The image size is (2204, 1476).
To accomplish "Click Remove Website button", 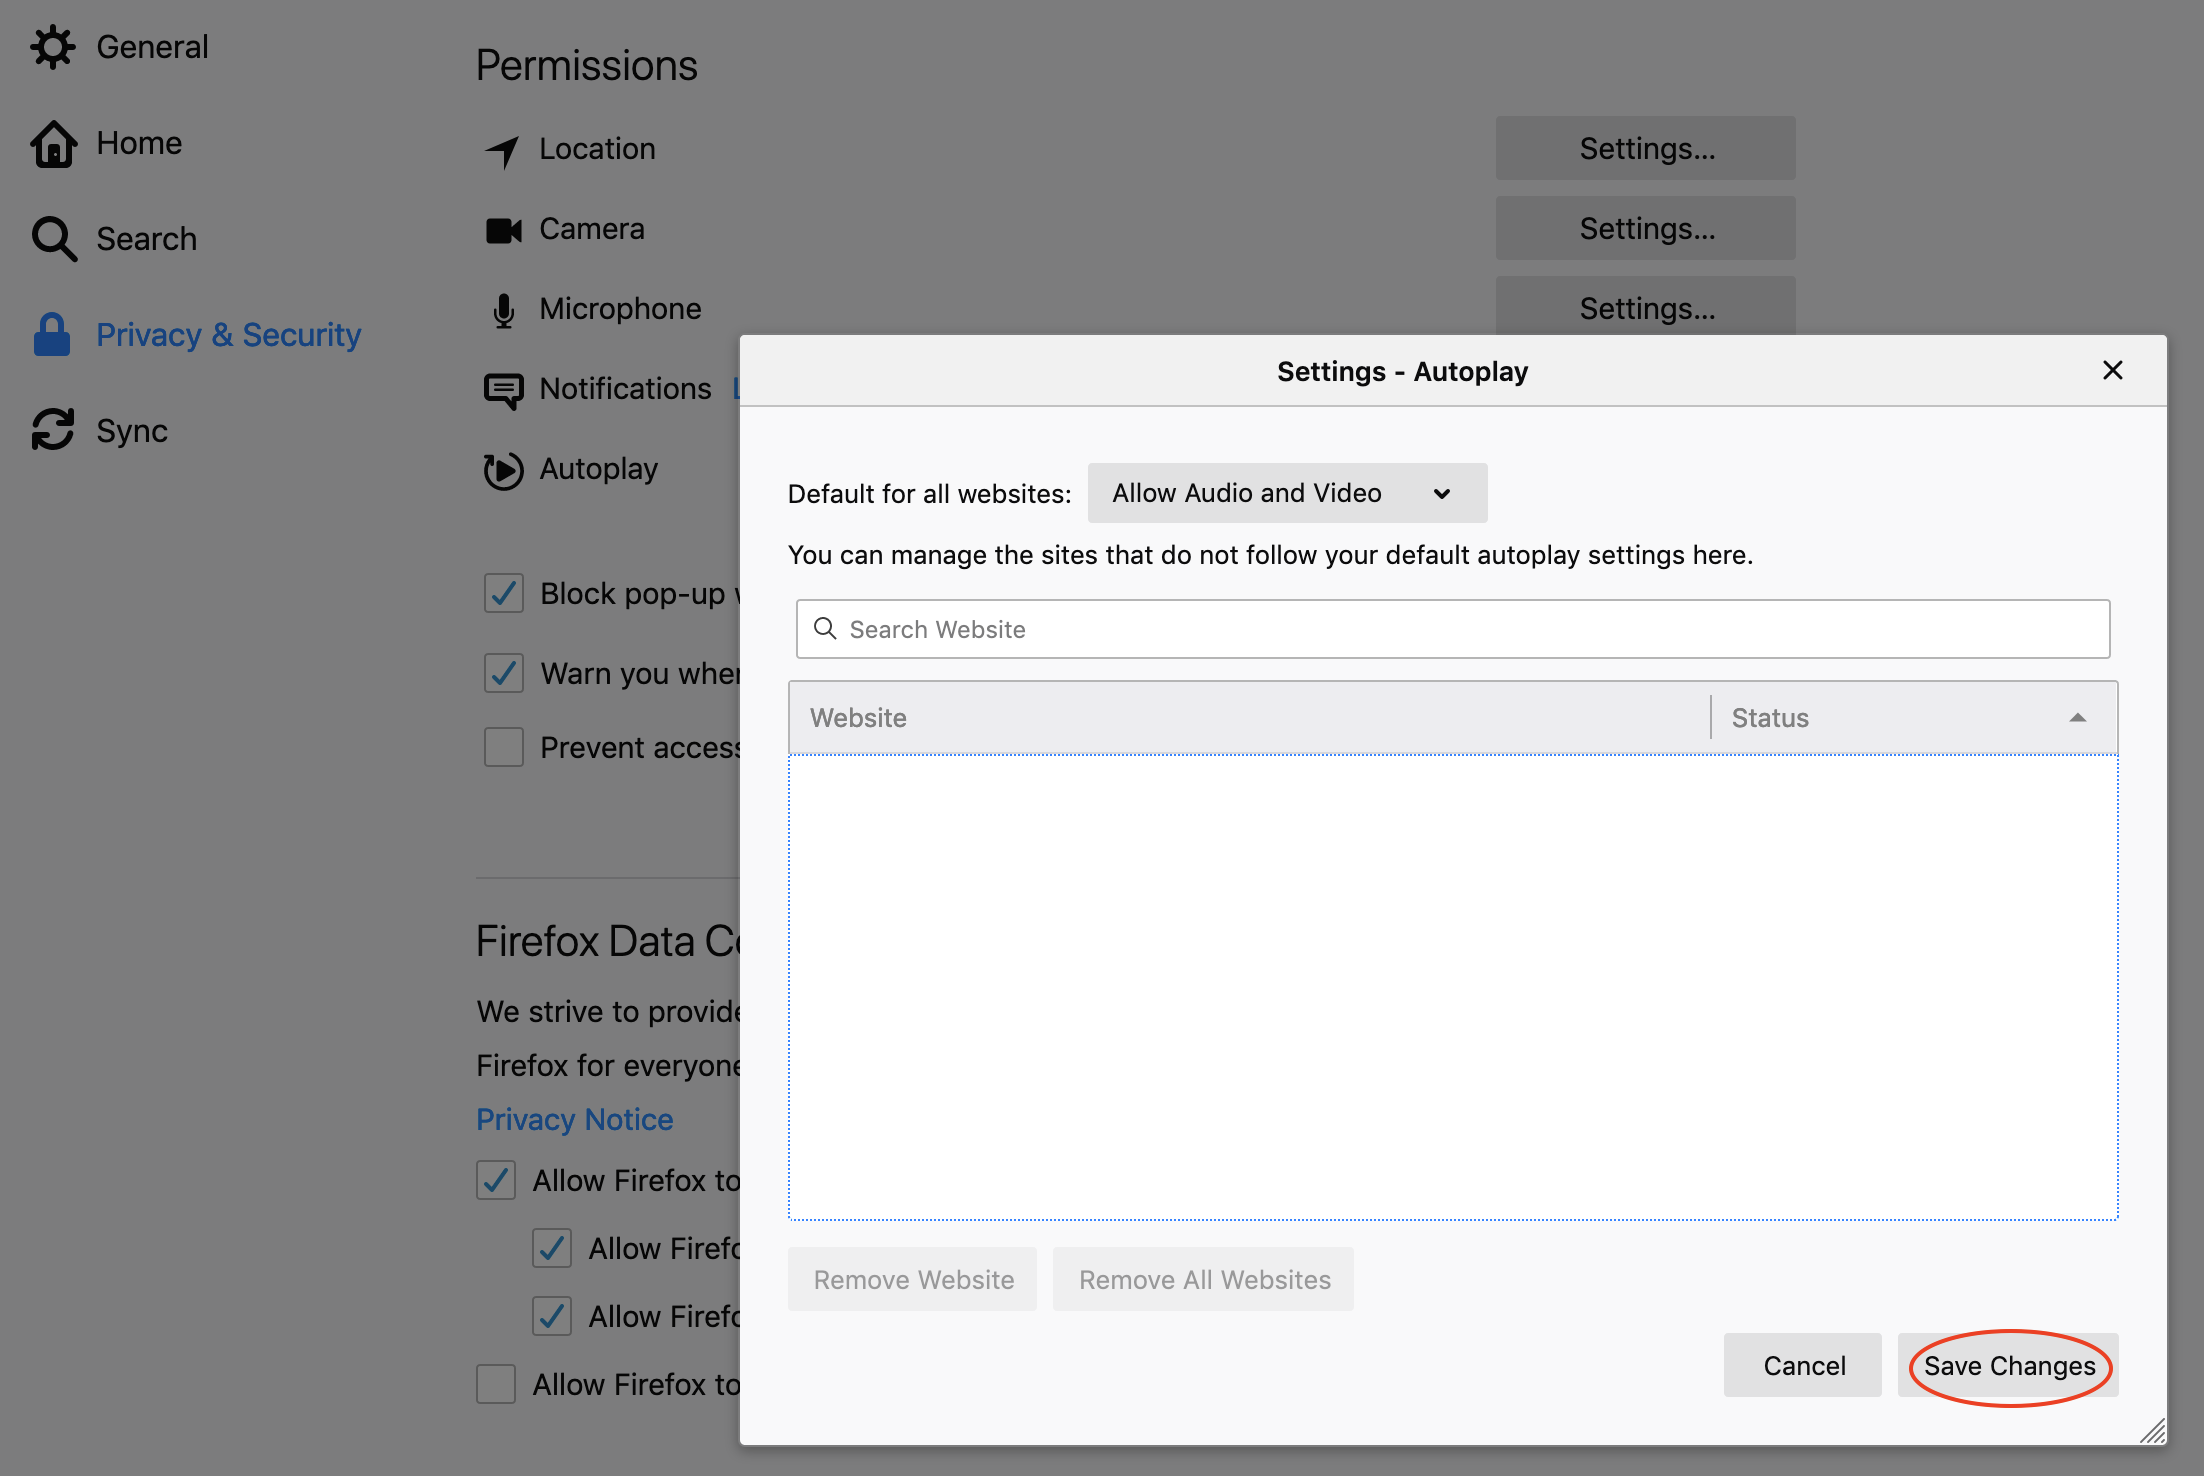I will [912, 1279].
